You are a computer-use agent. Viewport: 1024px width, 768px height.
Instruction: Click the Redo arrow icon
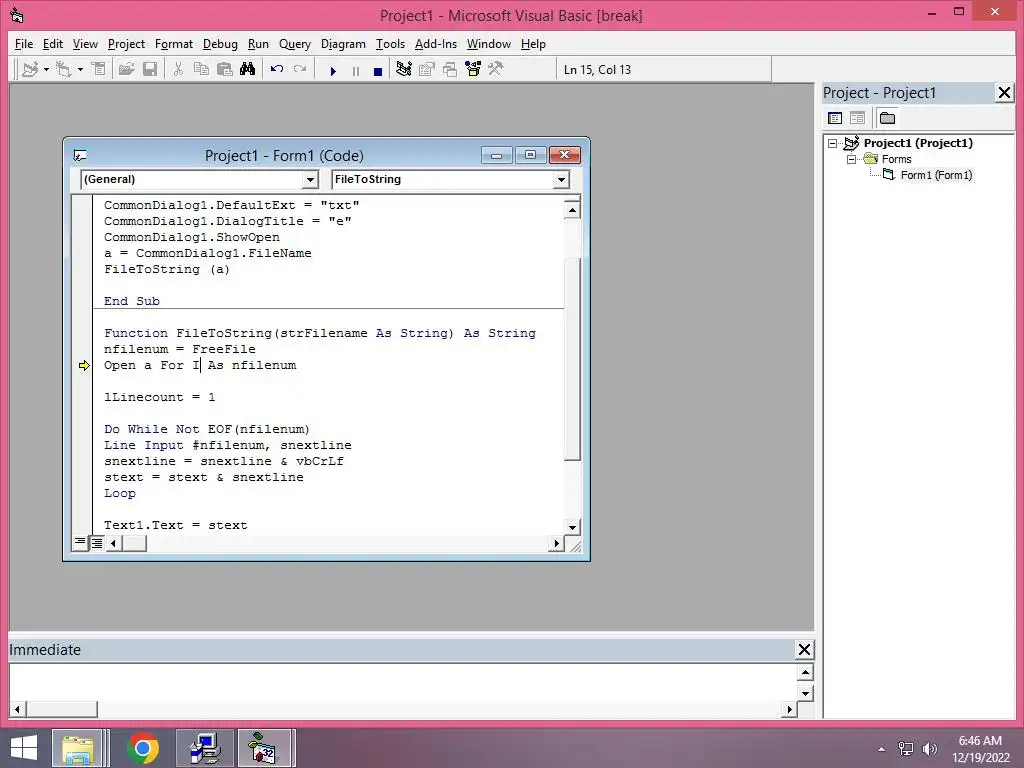[300, 69]
